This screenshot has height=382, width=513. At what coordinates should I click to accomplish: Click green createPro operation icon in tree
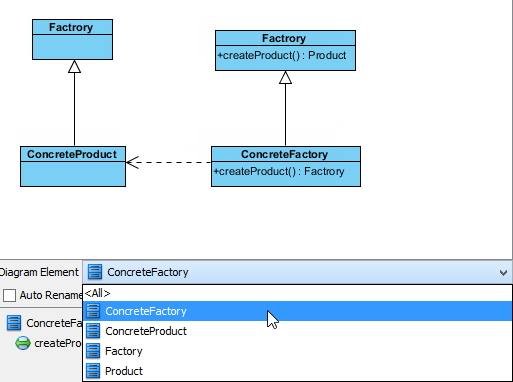click(23, 343)
